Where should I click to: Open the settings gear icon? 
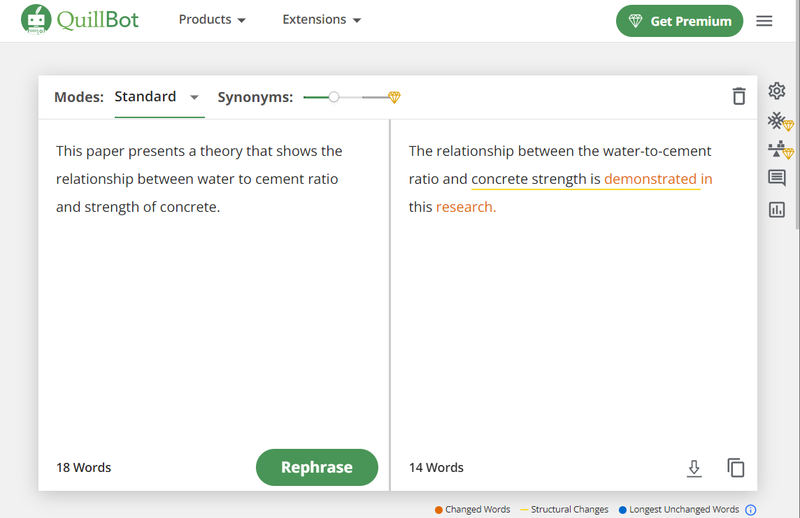[777, 91]
